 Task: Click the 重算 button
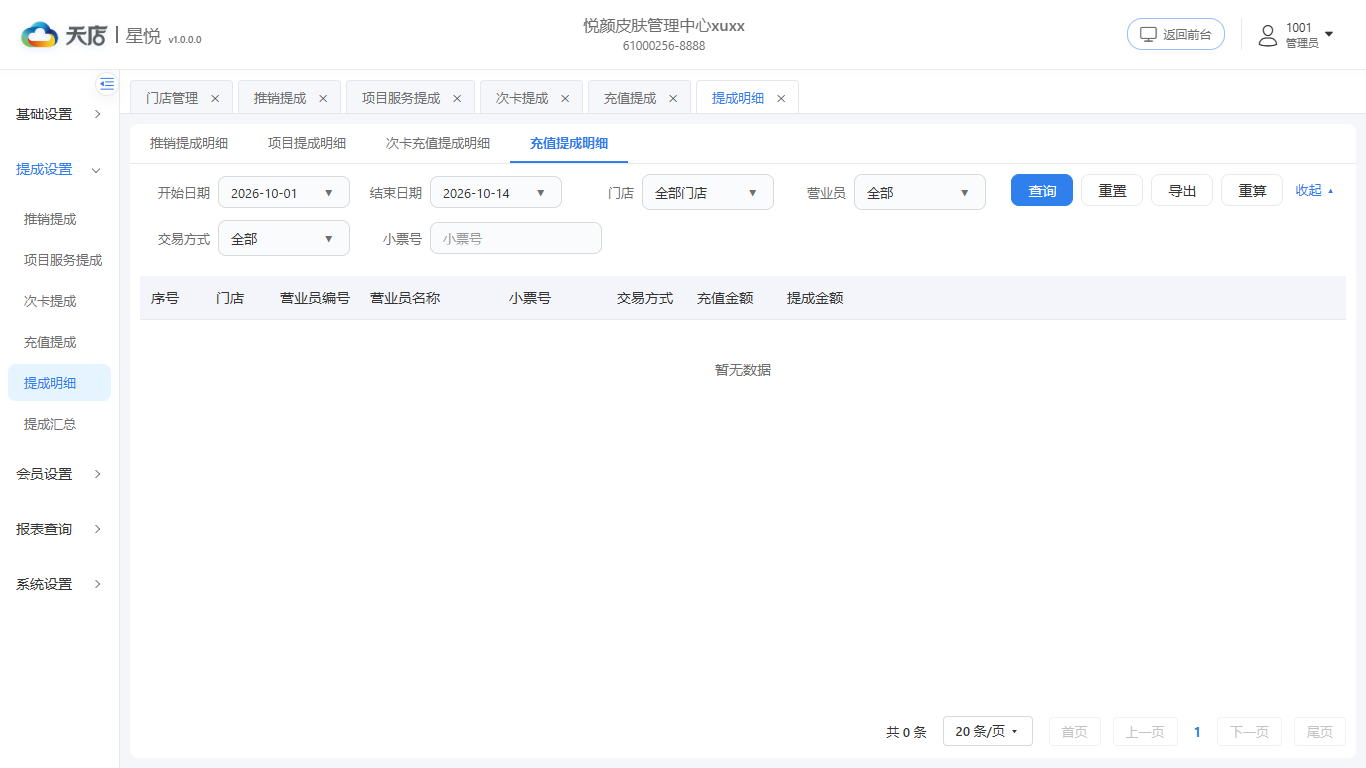tap(1252, 190)
